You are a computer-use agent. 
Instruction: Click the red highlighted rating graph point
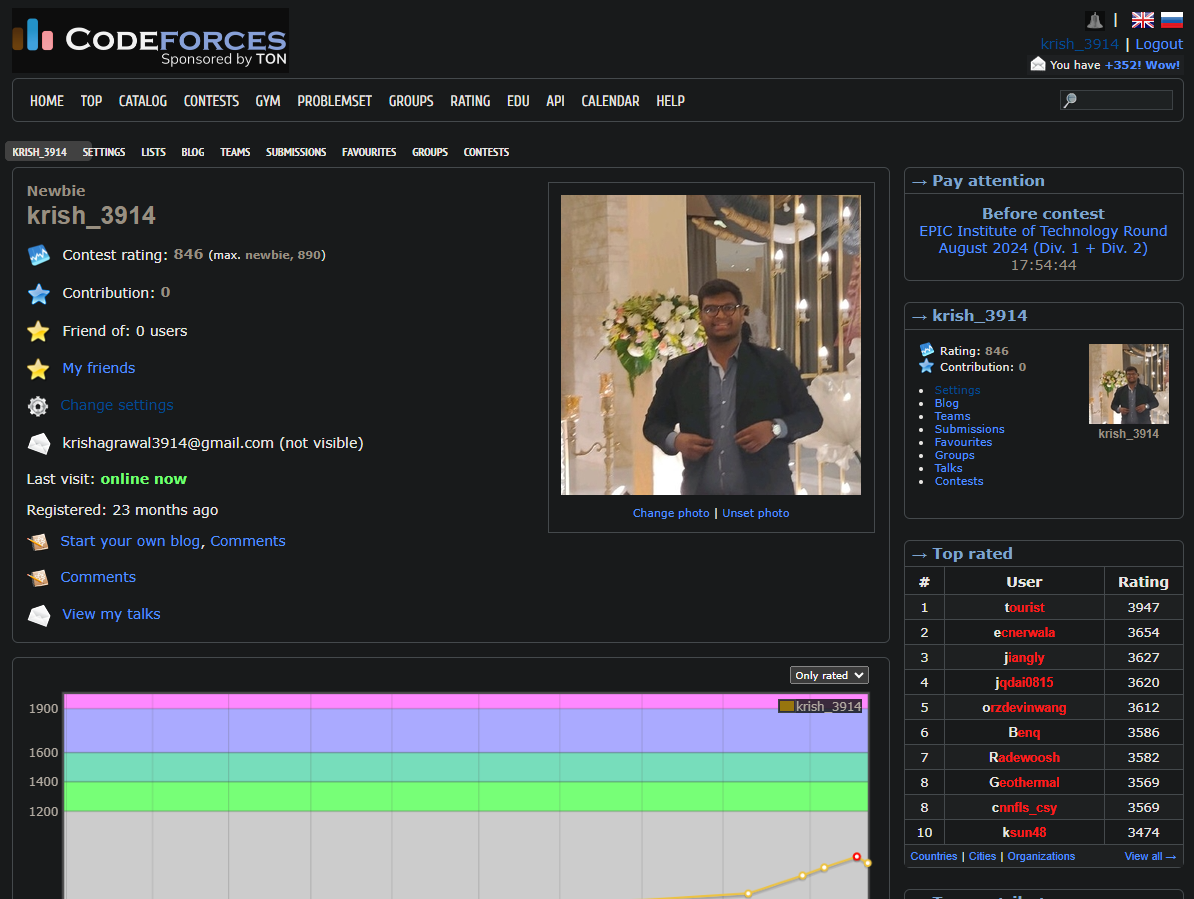tap(857, 856)
